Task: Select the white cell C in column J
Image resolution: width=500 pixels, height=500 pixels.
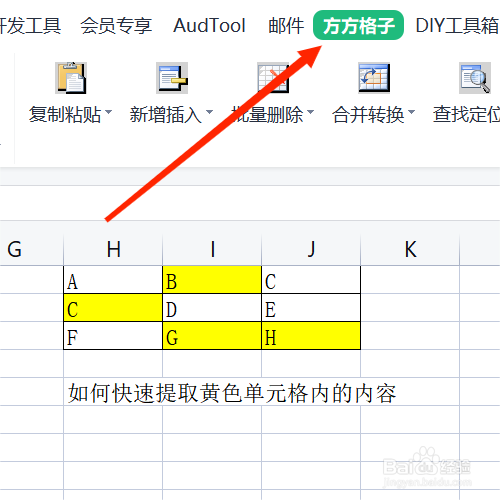Action: 311,280
